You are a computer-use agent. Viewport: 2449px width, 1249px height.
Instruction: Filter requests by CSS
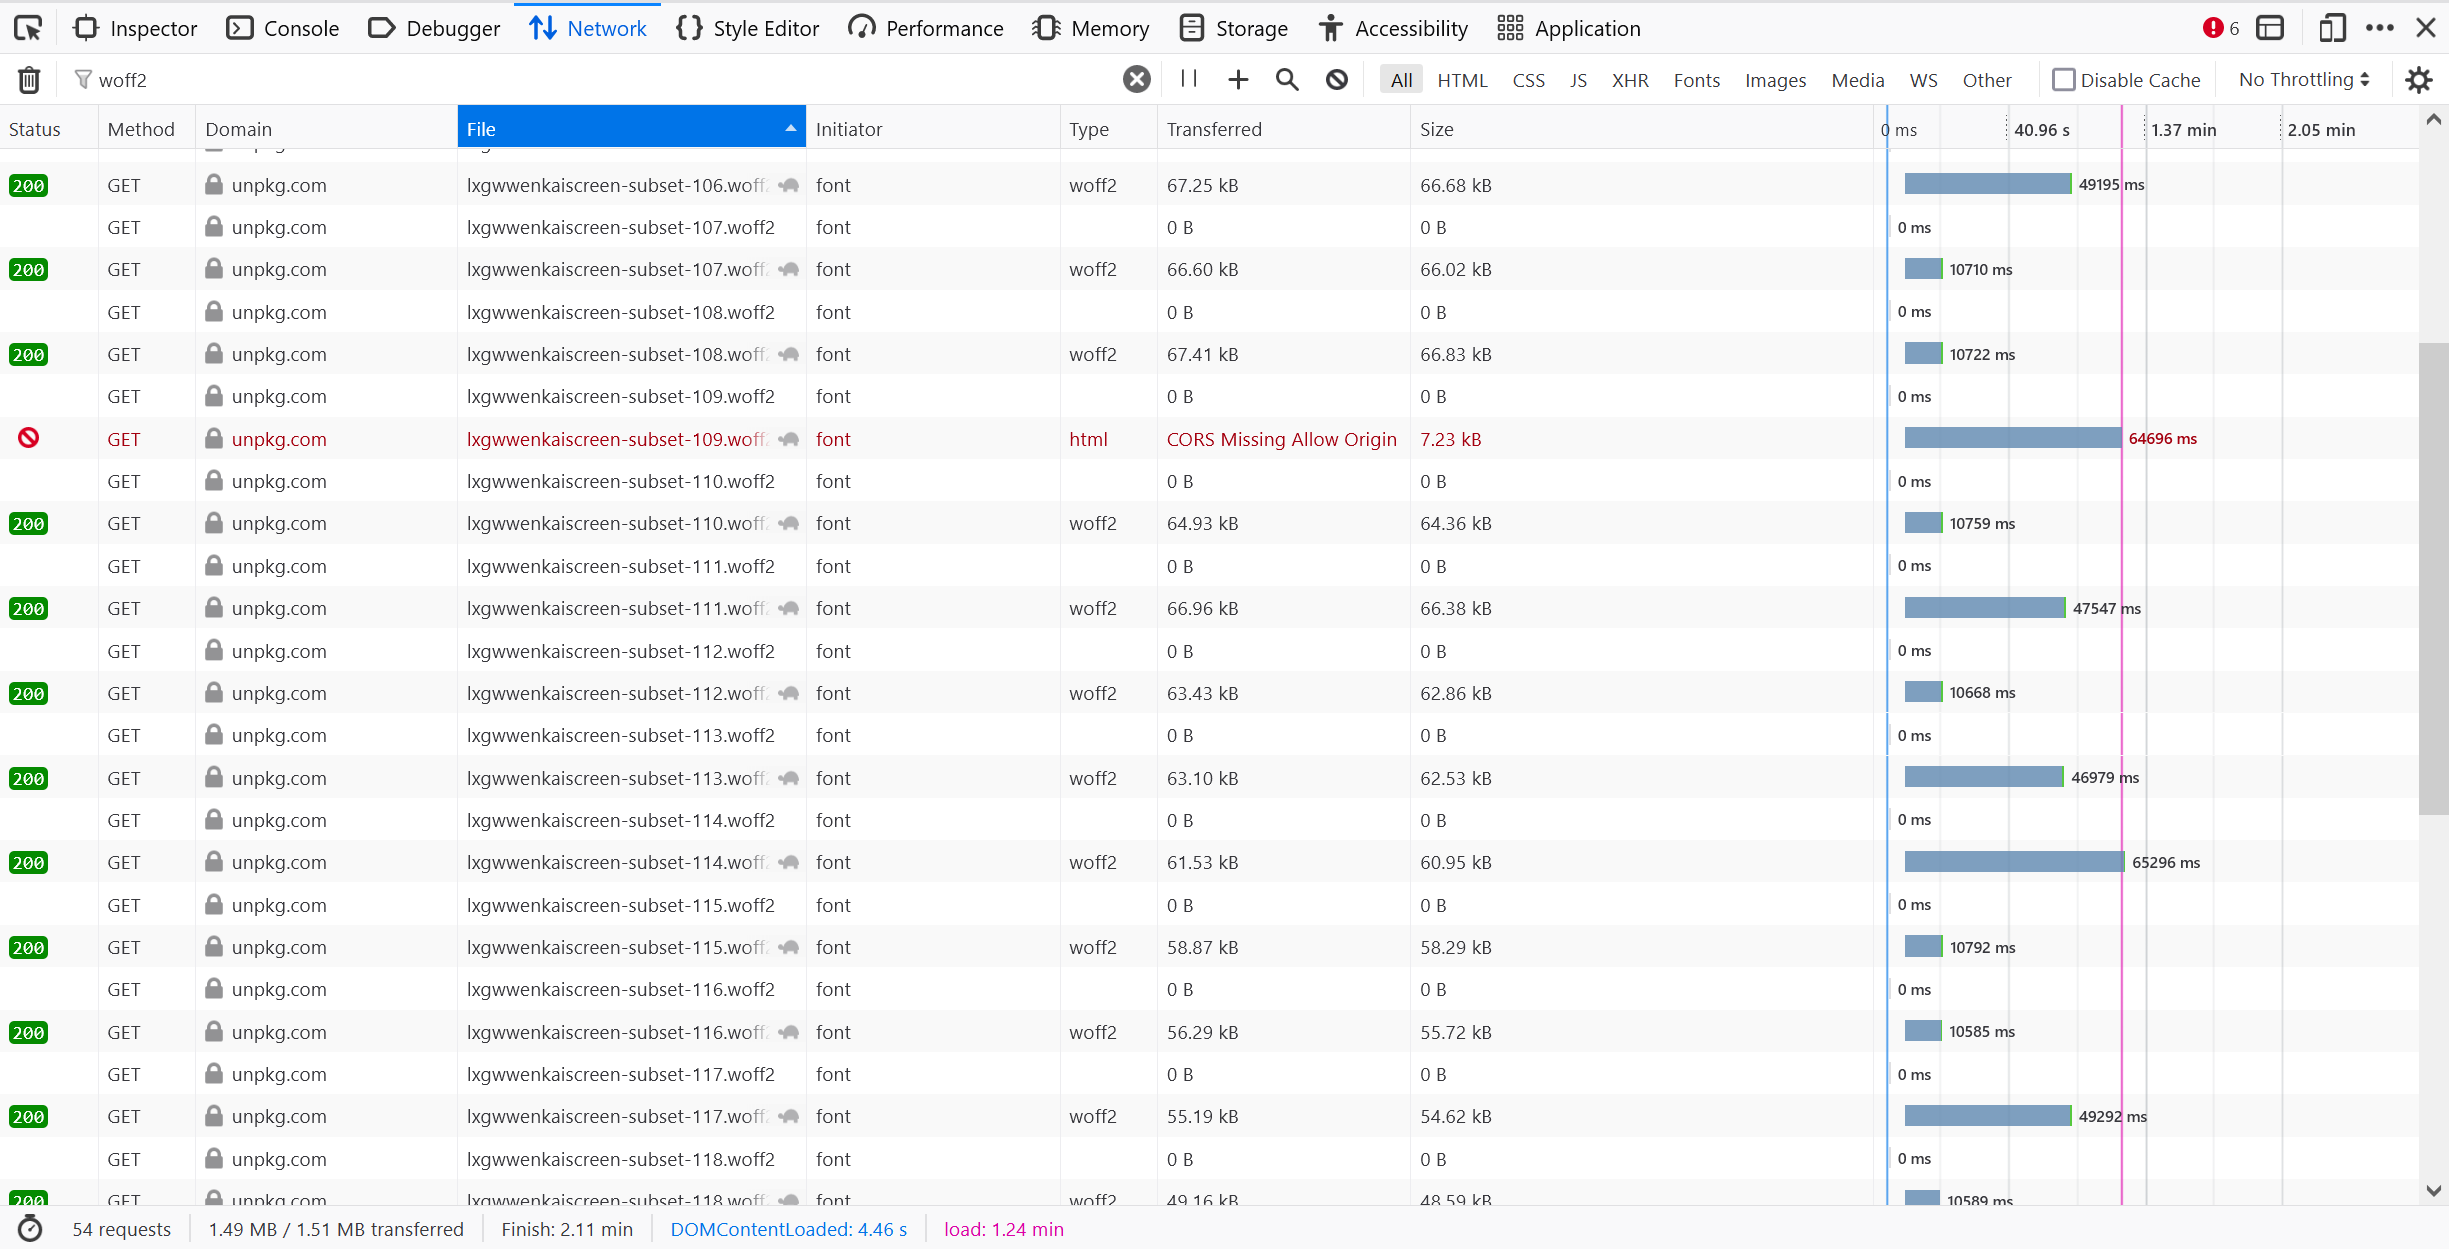pyautogui.click(x=1528, y=80)
